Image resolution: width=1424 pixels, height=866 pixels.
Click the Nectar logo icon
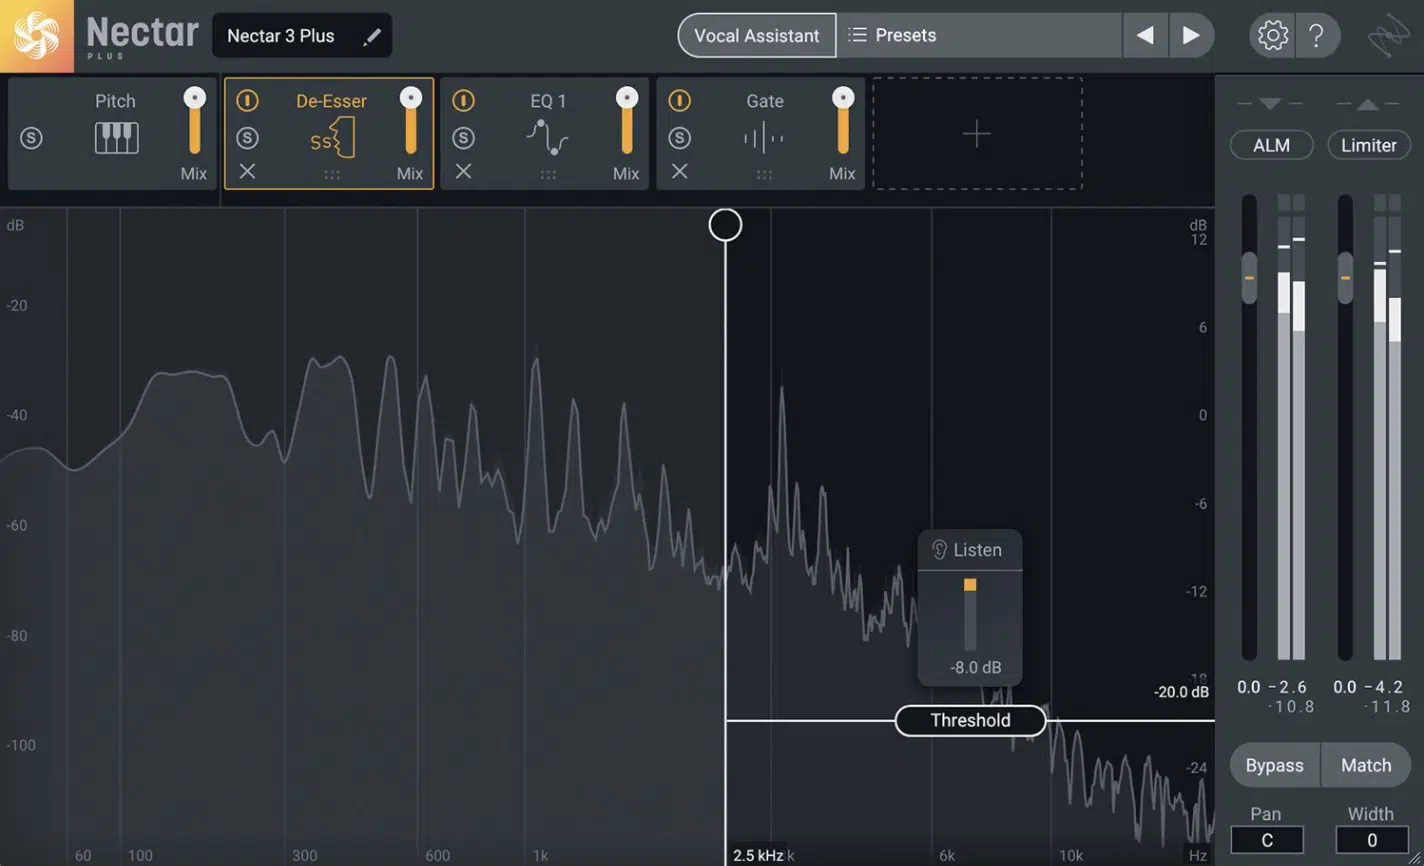coord(36,36)
